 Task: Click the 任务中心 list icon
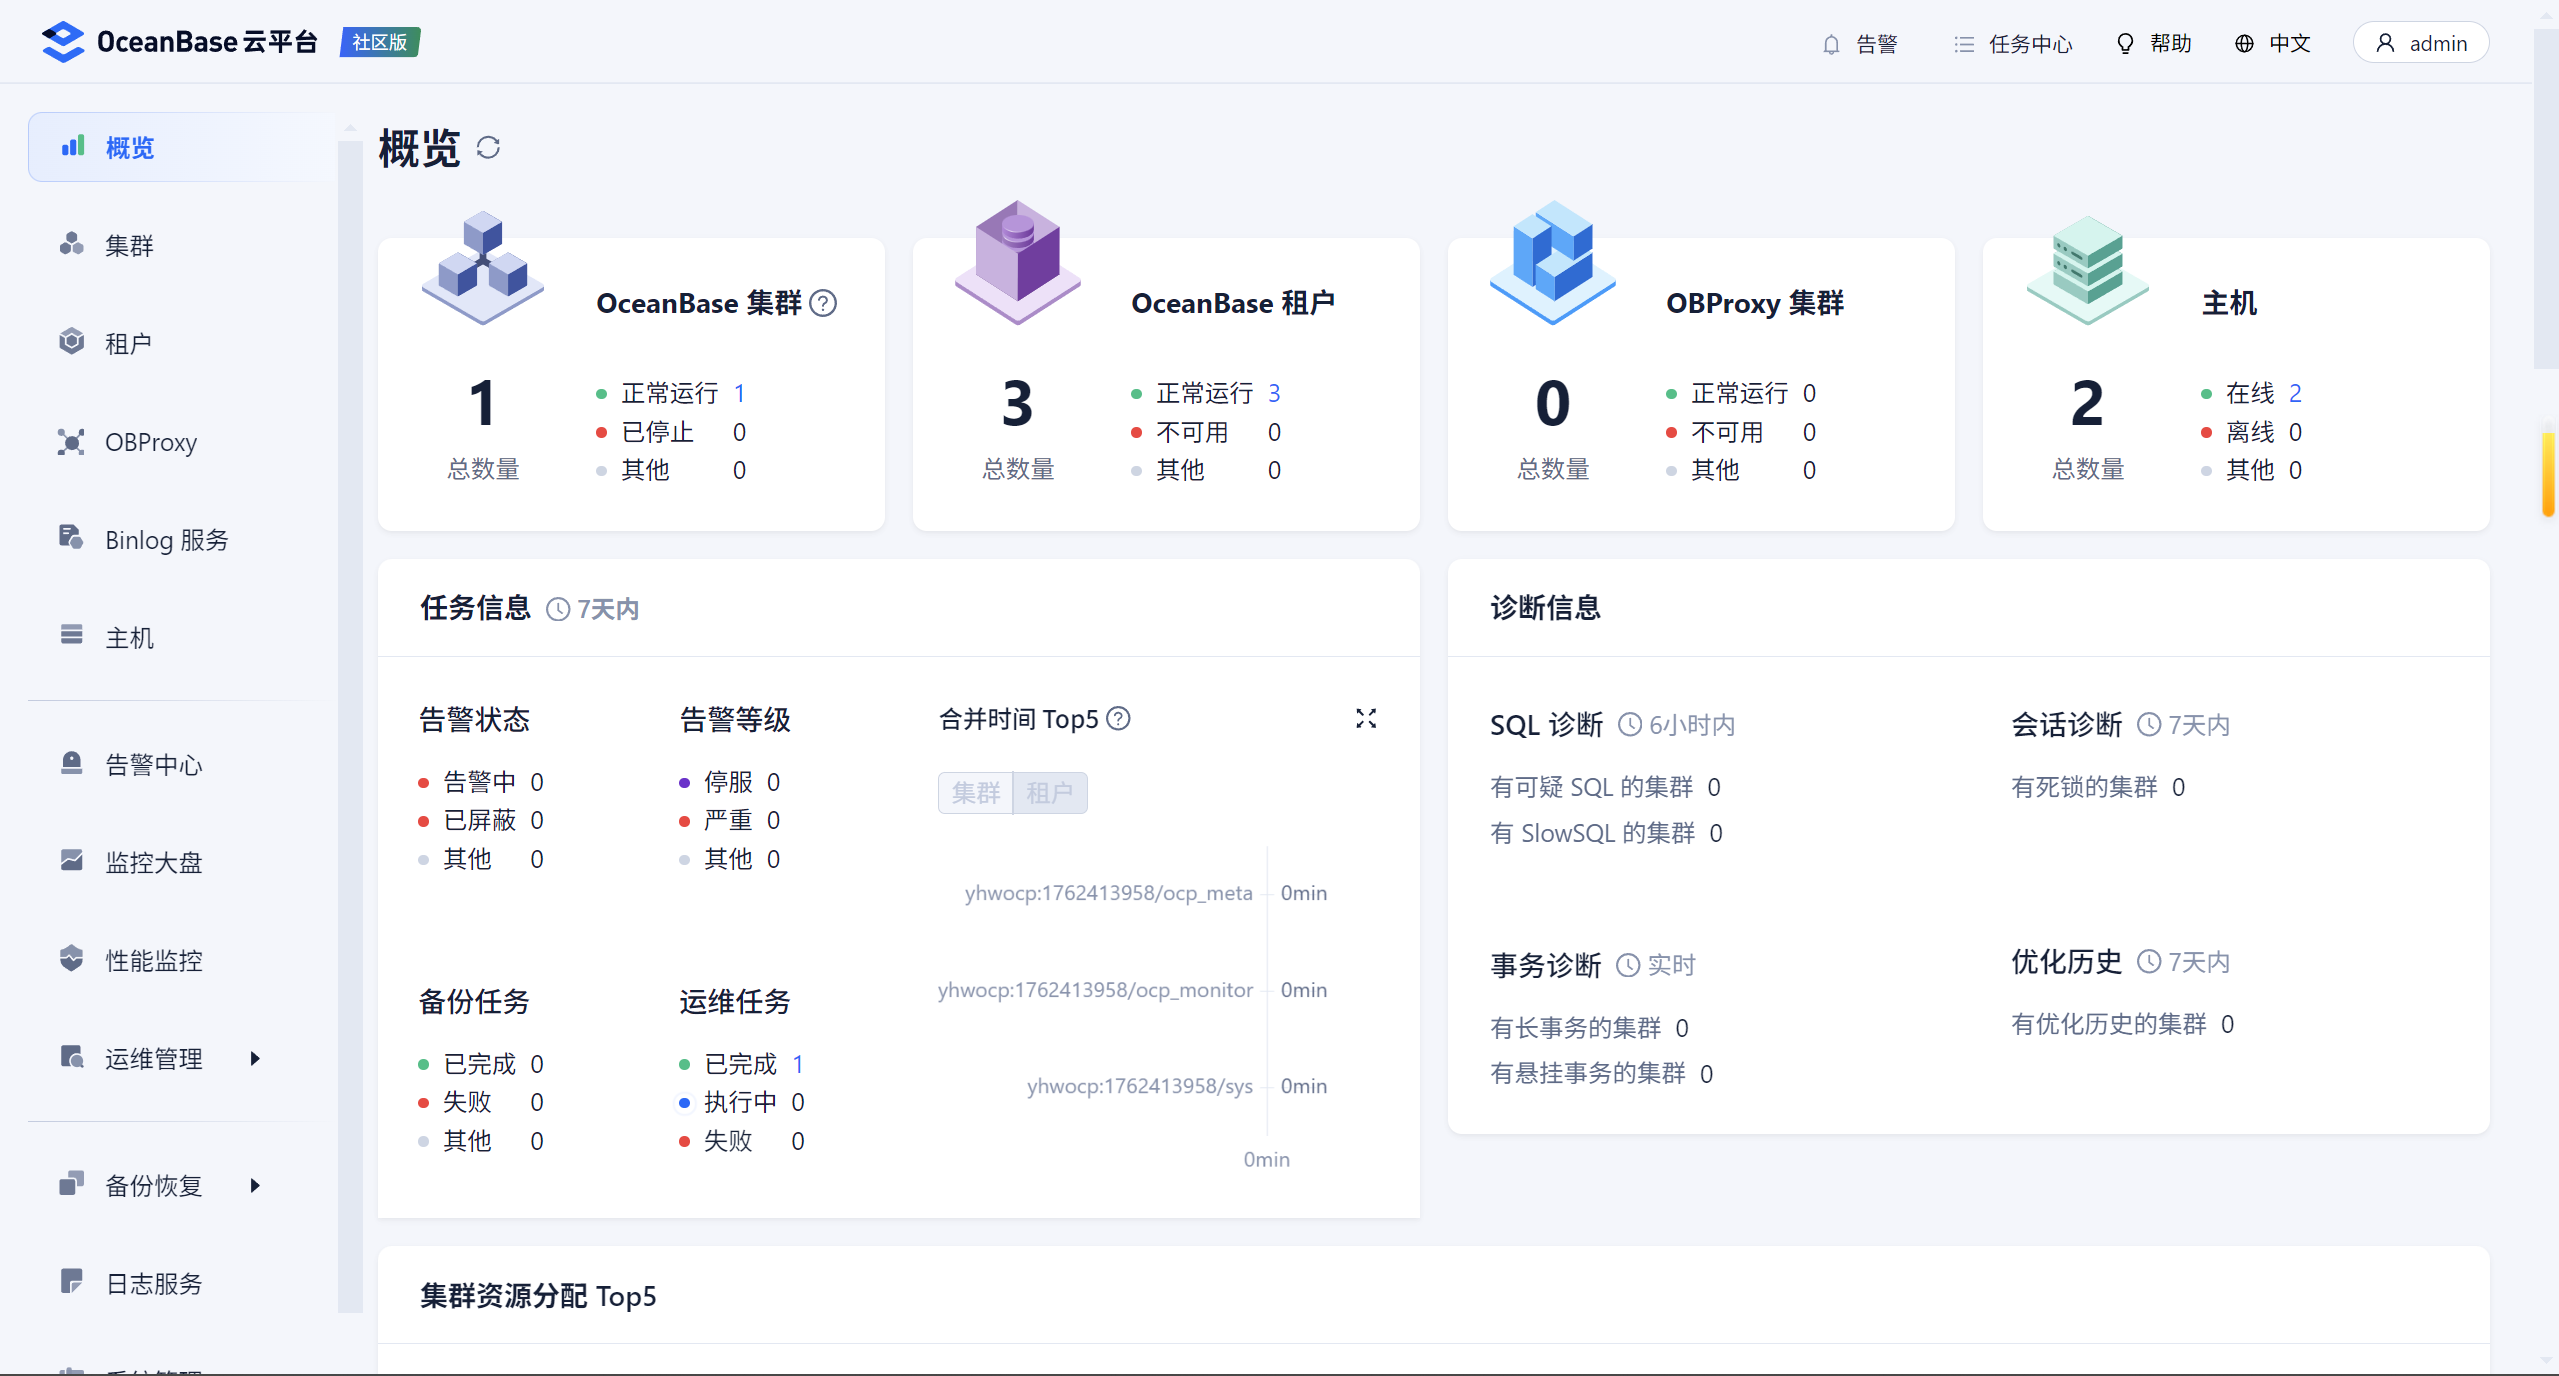(1964, 44)
